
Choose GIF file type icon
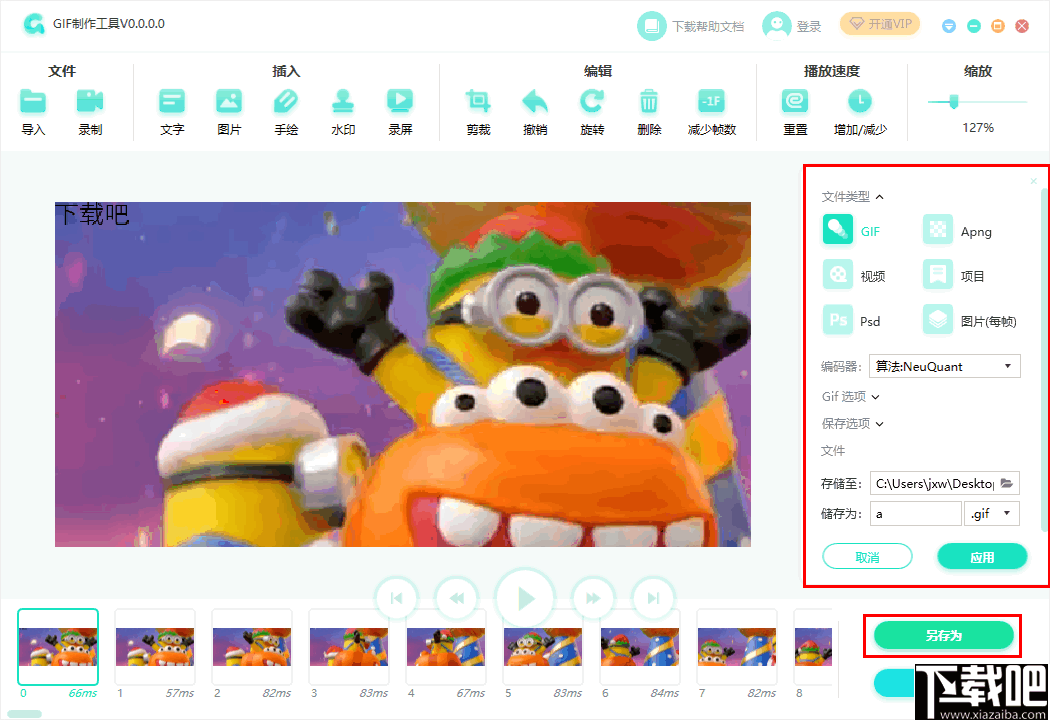[x=838, y=230]
